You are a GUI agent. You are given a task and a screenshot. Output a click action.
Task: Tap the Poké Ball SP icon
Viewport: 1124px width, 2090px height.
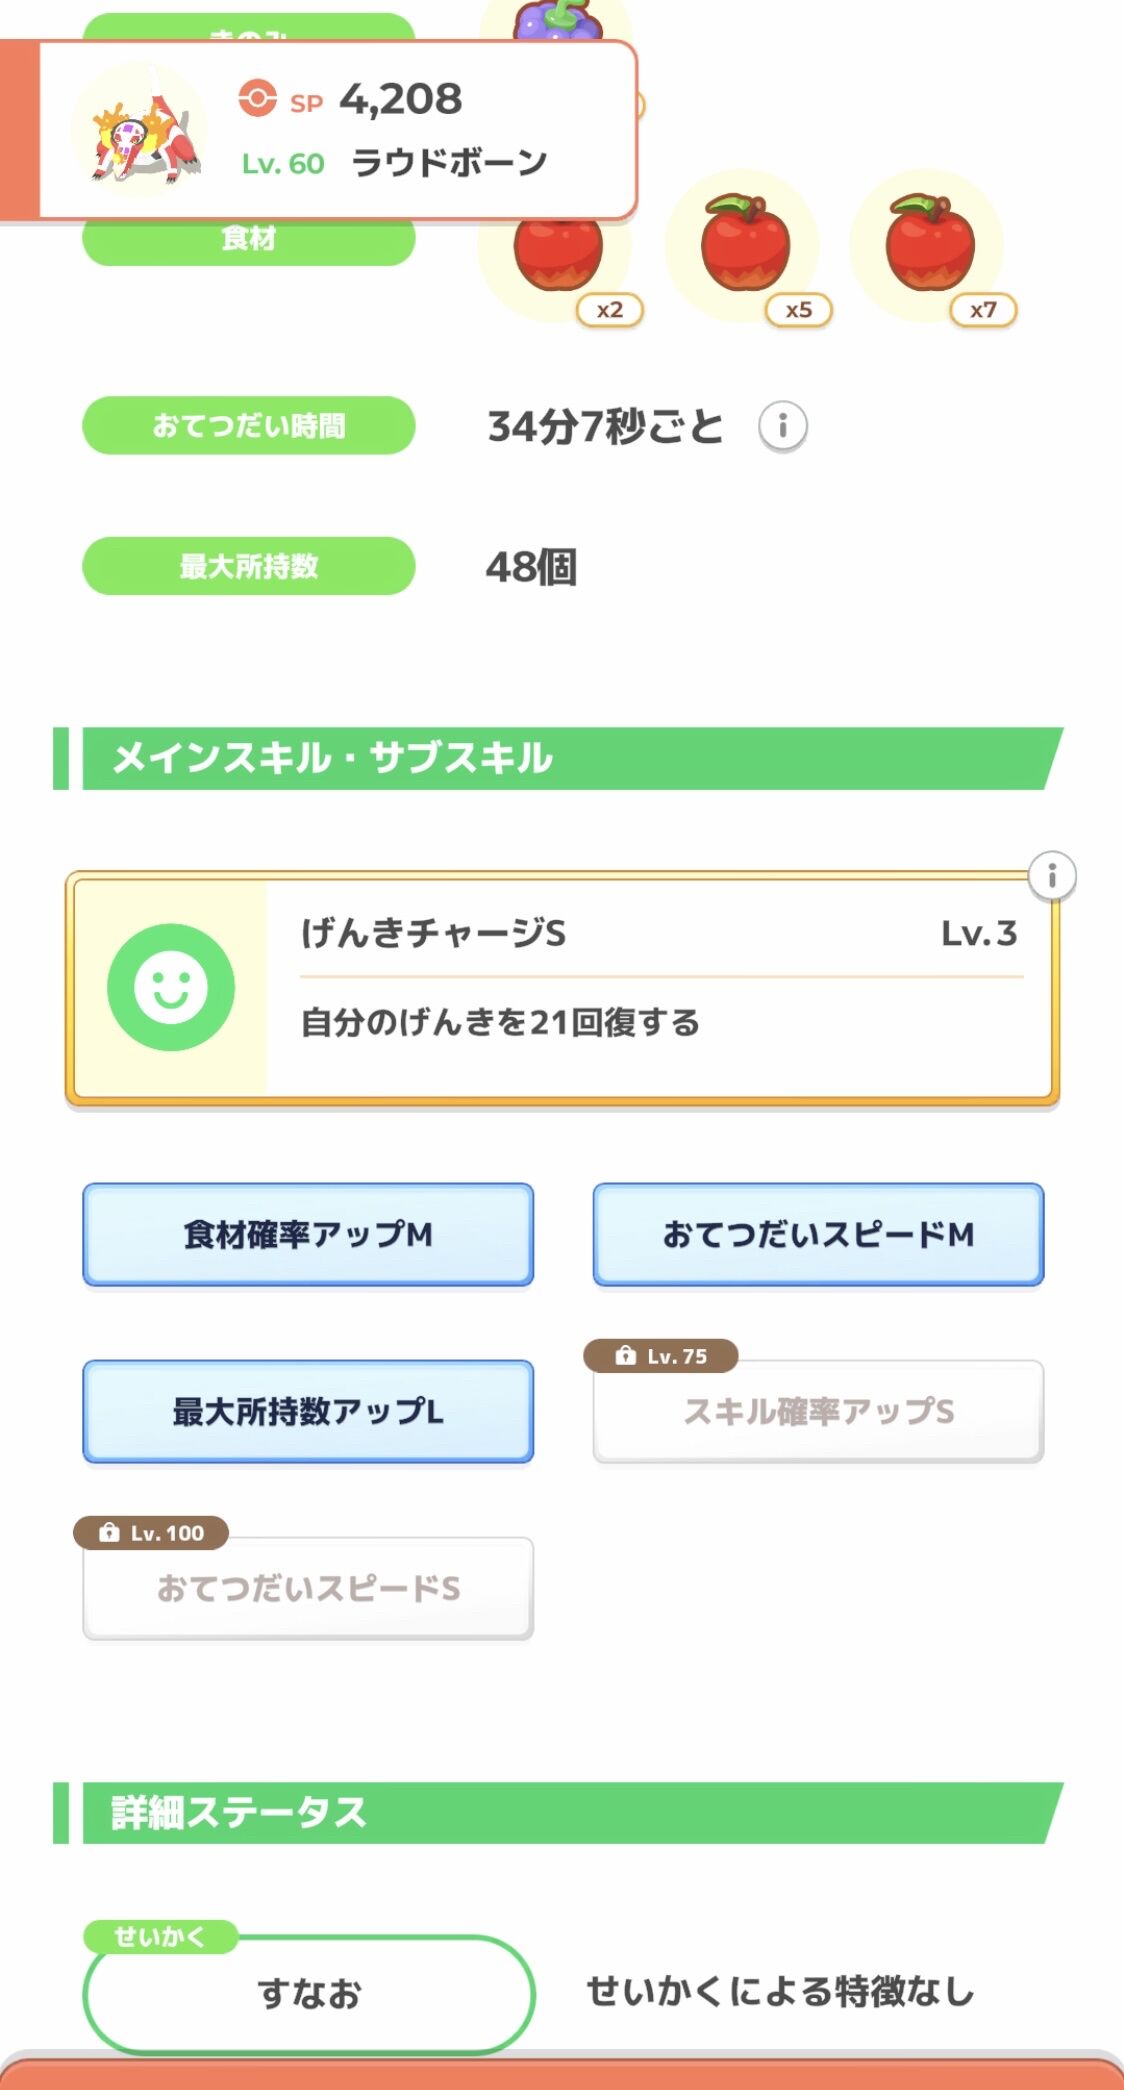coord(257,98)
